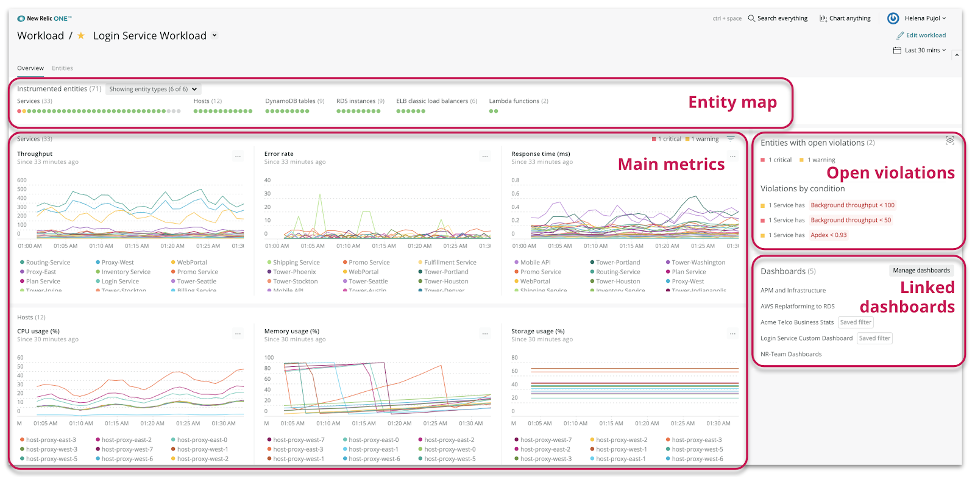Toggle Tower-Phoenix legend in Error rate
This screenshot has height=477, width=974.
pyautogui.click(x=291, y=272)
